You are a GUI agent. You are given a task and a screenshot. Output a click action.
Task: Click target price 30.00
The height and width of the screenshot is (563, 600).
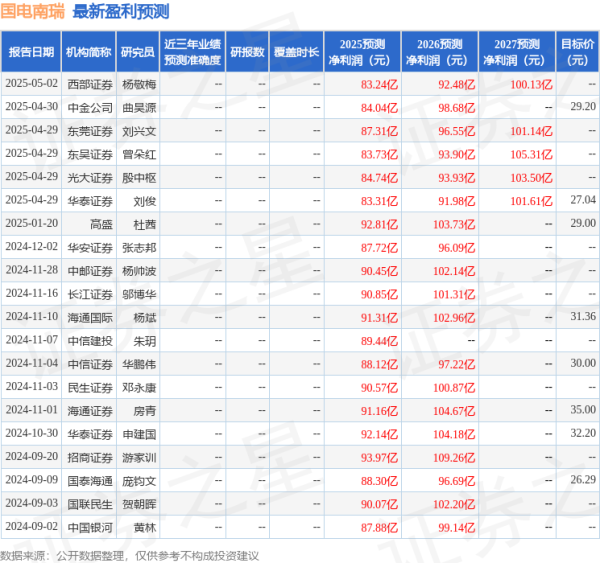(583, 363)
